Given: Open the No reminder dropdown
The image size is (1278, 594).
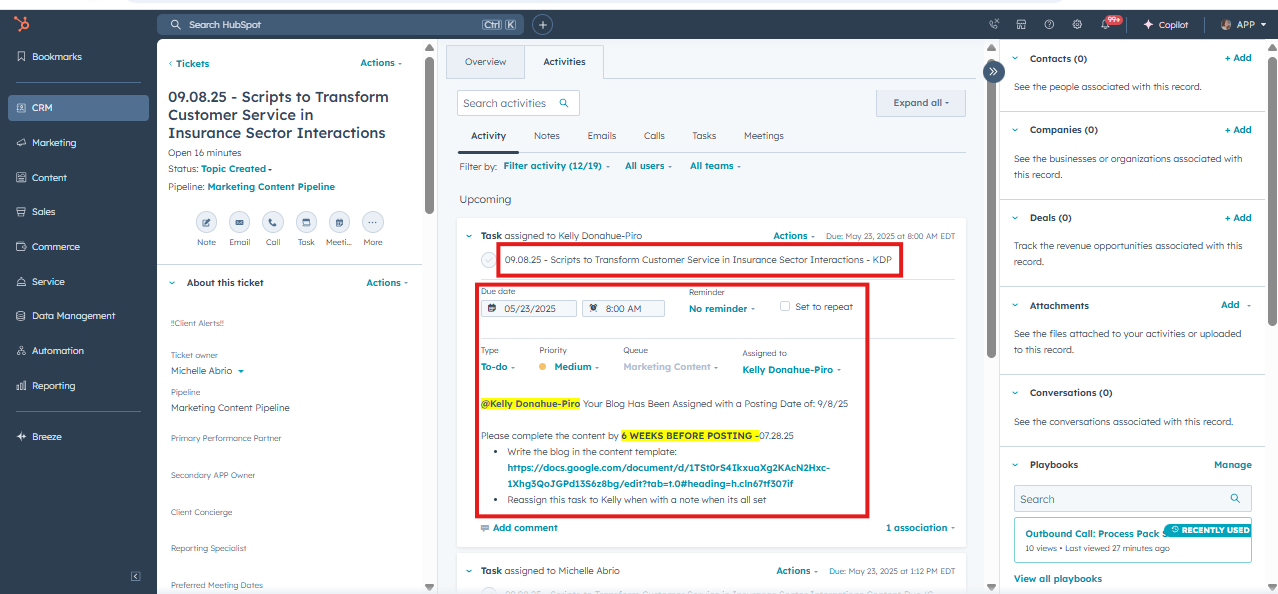Looking at the screenshot, I should click(723, 309).
